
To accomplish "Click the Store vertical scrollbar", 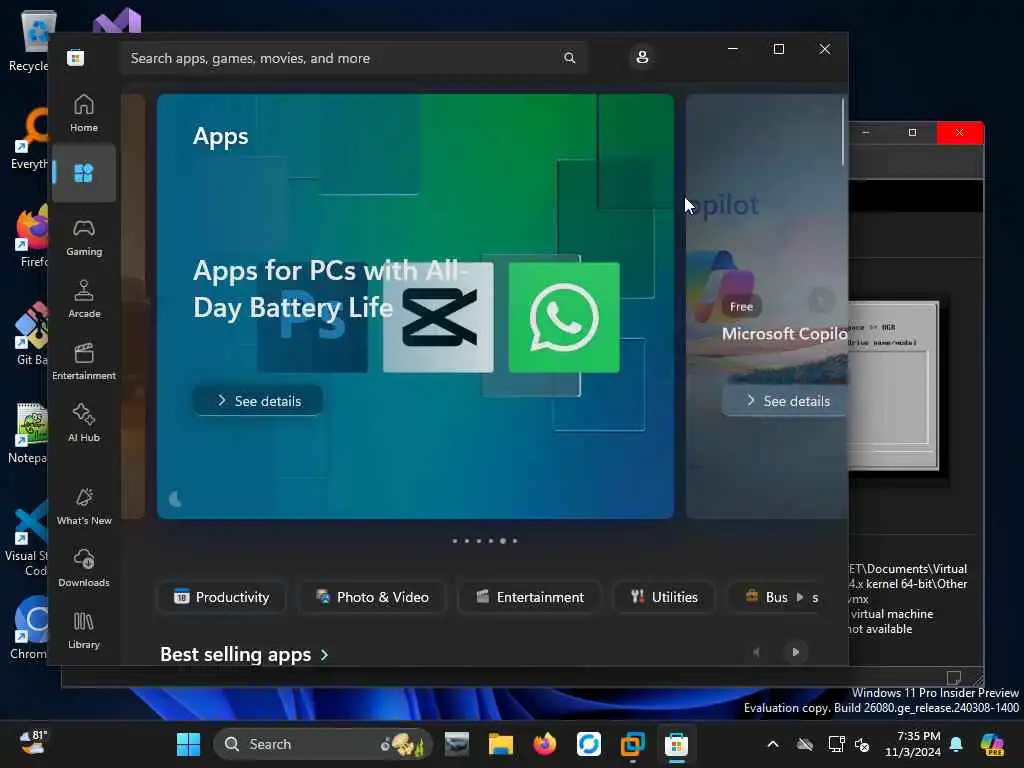I will (843, 133).
